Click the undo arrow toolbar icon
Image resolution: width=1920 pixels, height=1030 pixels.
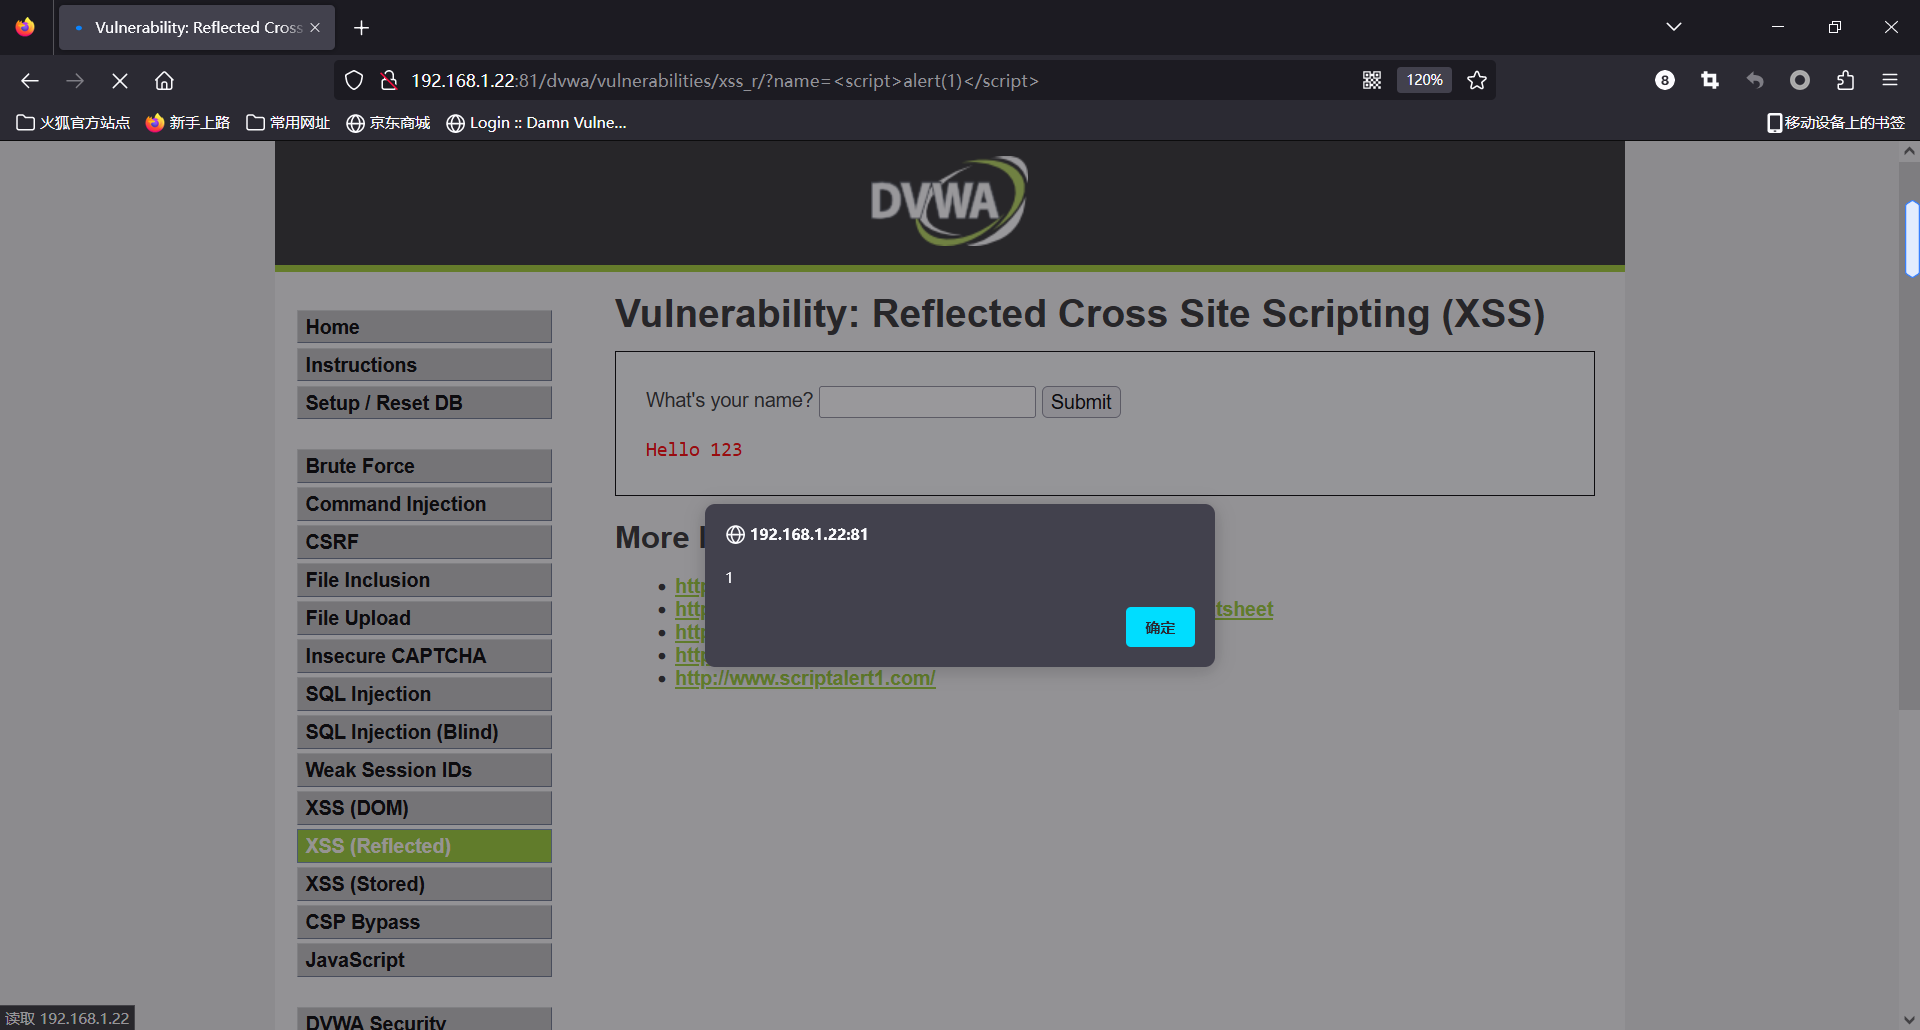[1755, 81]
